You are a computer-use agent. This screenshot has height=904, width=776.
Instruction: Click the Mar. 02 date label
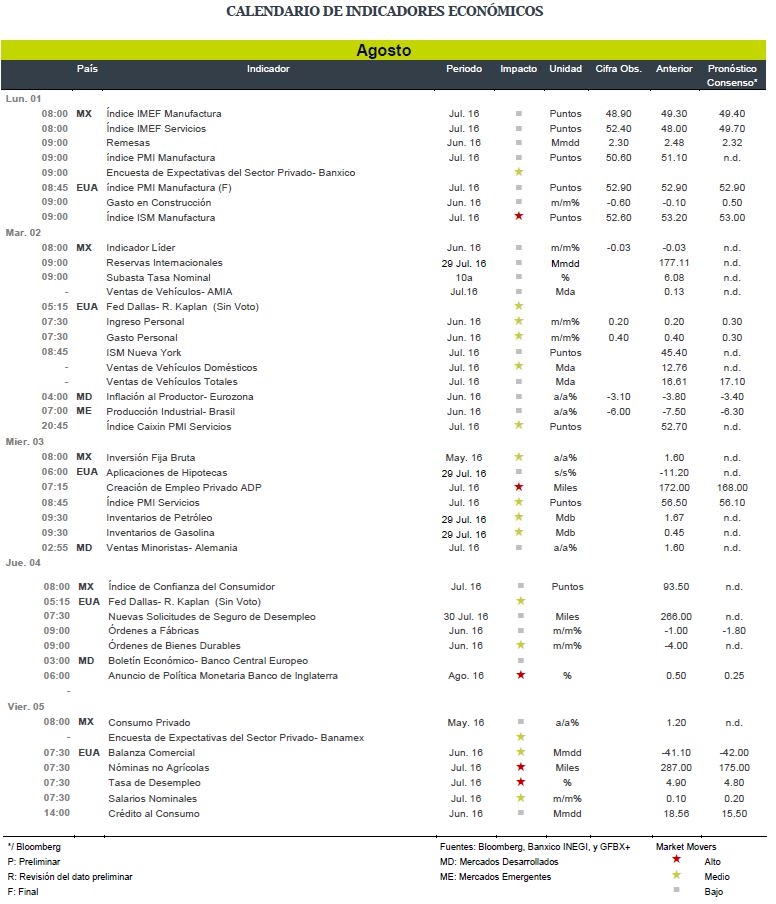click(x=23, y=232)
